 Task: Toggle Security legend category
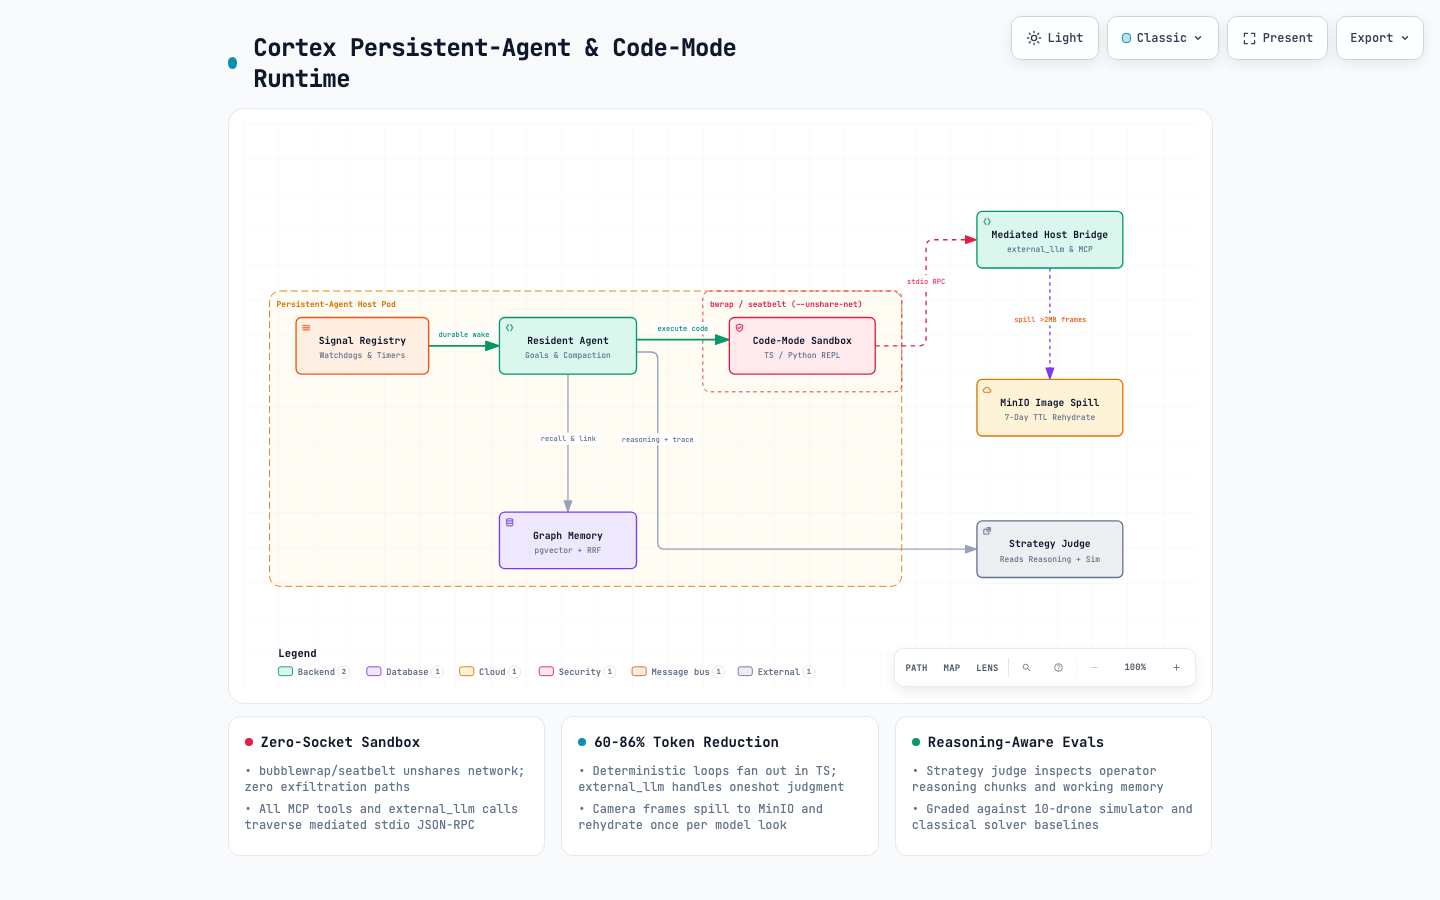[577, 672]
